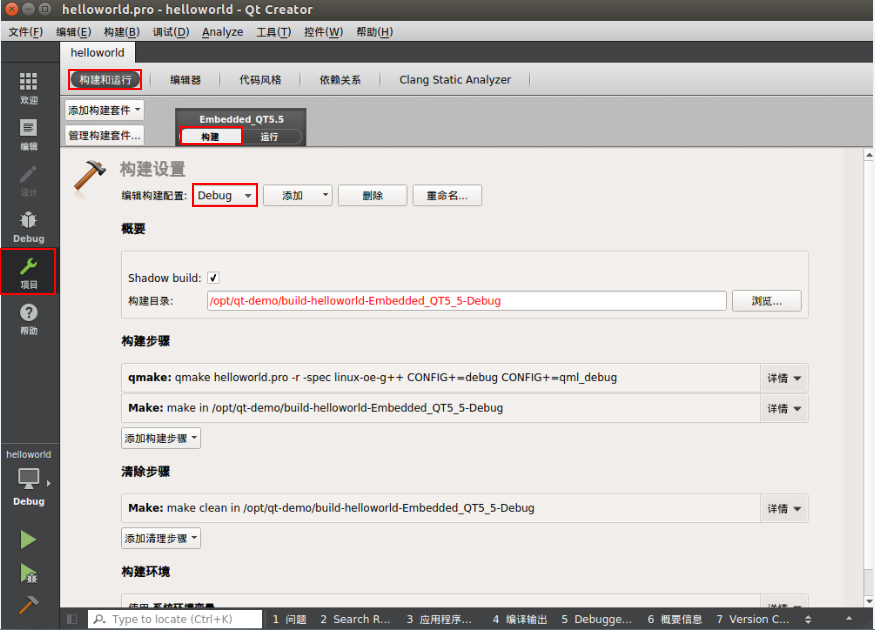Run the helloworld project with green play icon
The height and width of the screenshot is (630, 875).
click(28, 539)
